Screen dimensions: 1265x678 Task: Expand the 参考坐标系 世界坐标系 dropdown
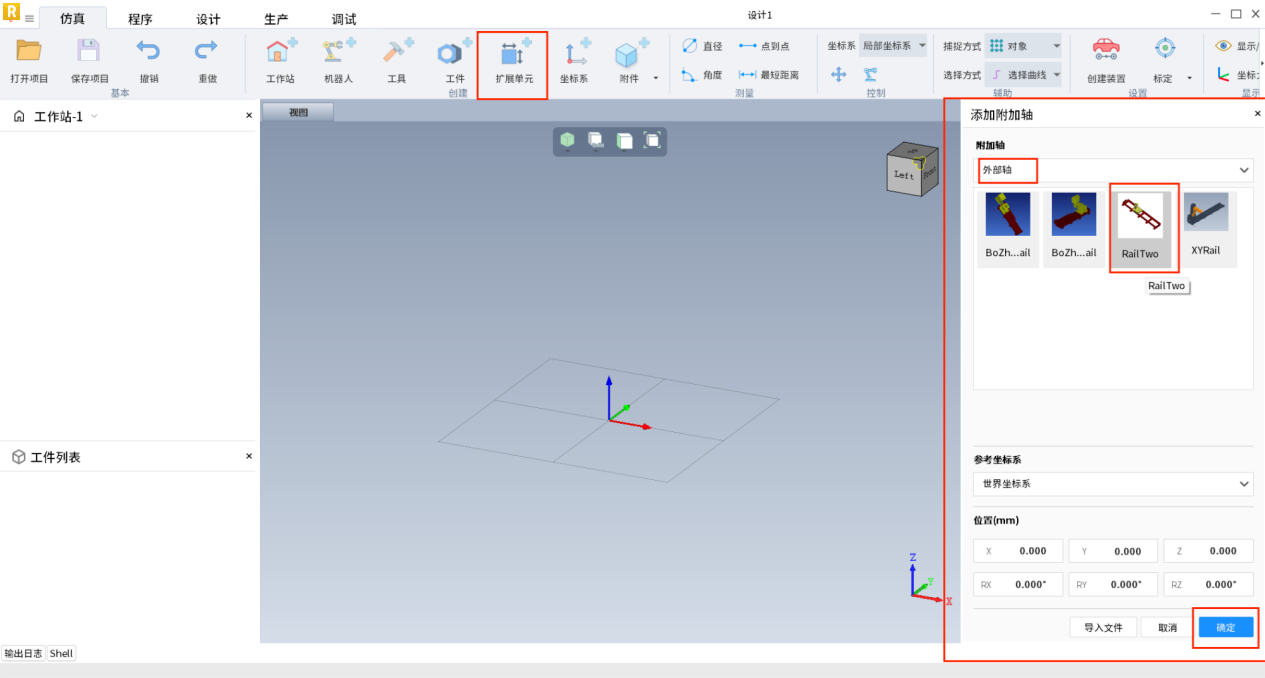pyautogui.click(x=1112, y=484)
